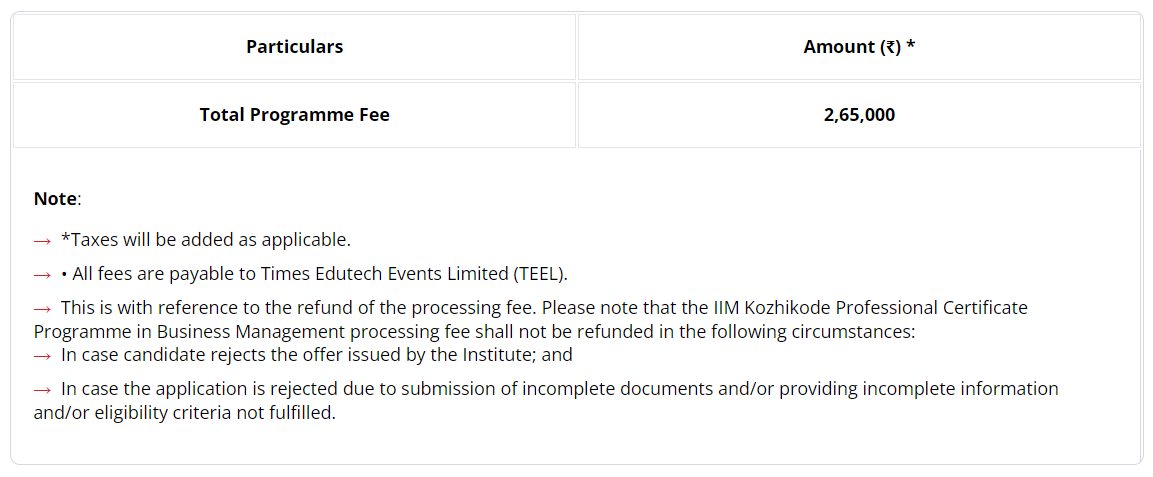Click the red arrow beside the TEEL fees note
Screen dimensions: 1153x477
[43, 274]
